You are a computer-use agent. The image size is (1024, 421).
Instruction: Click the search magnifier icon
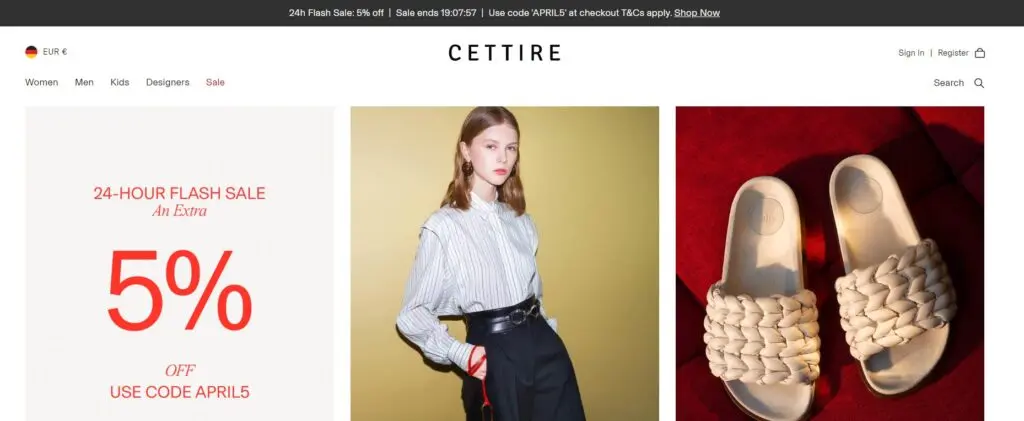point(979,83)
